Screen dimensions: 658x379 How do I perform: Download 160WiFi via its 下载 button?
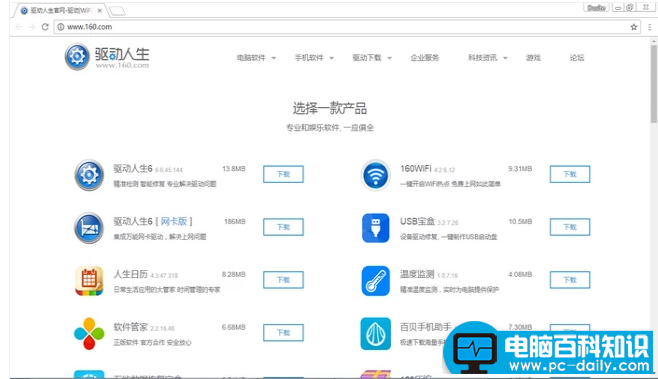570,174
